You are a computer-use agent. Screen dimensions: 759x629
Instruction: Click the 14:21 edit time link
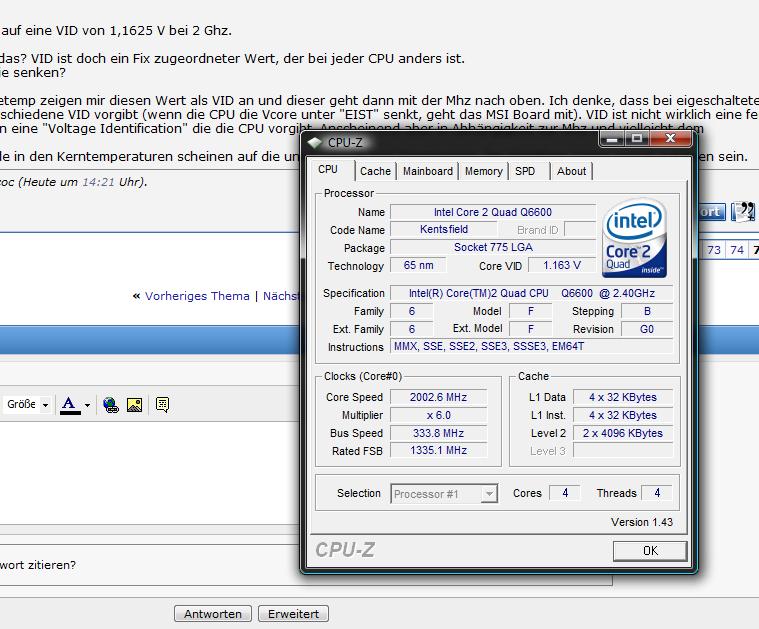98,182
